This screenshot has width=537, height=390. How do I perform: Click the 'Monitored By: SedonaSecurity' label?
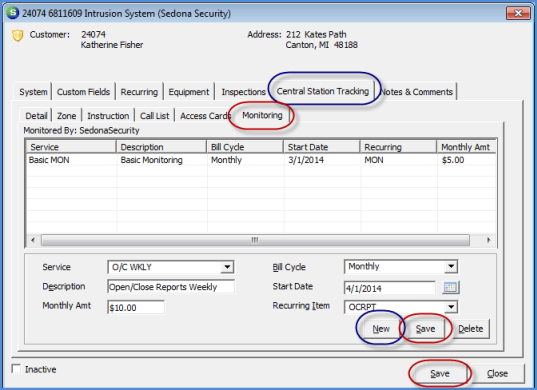81,130
